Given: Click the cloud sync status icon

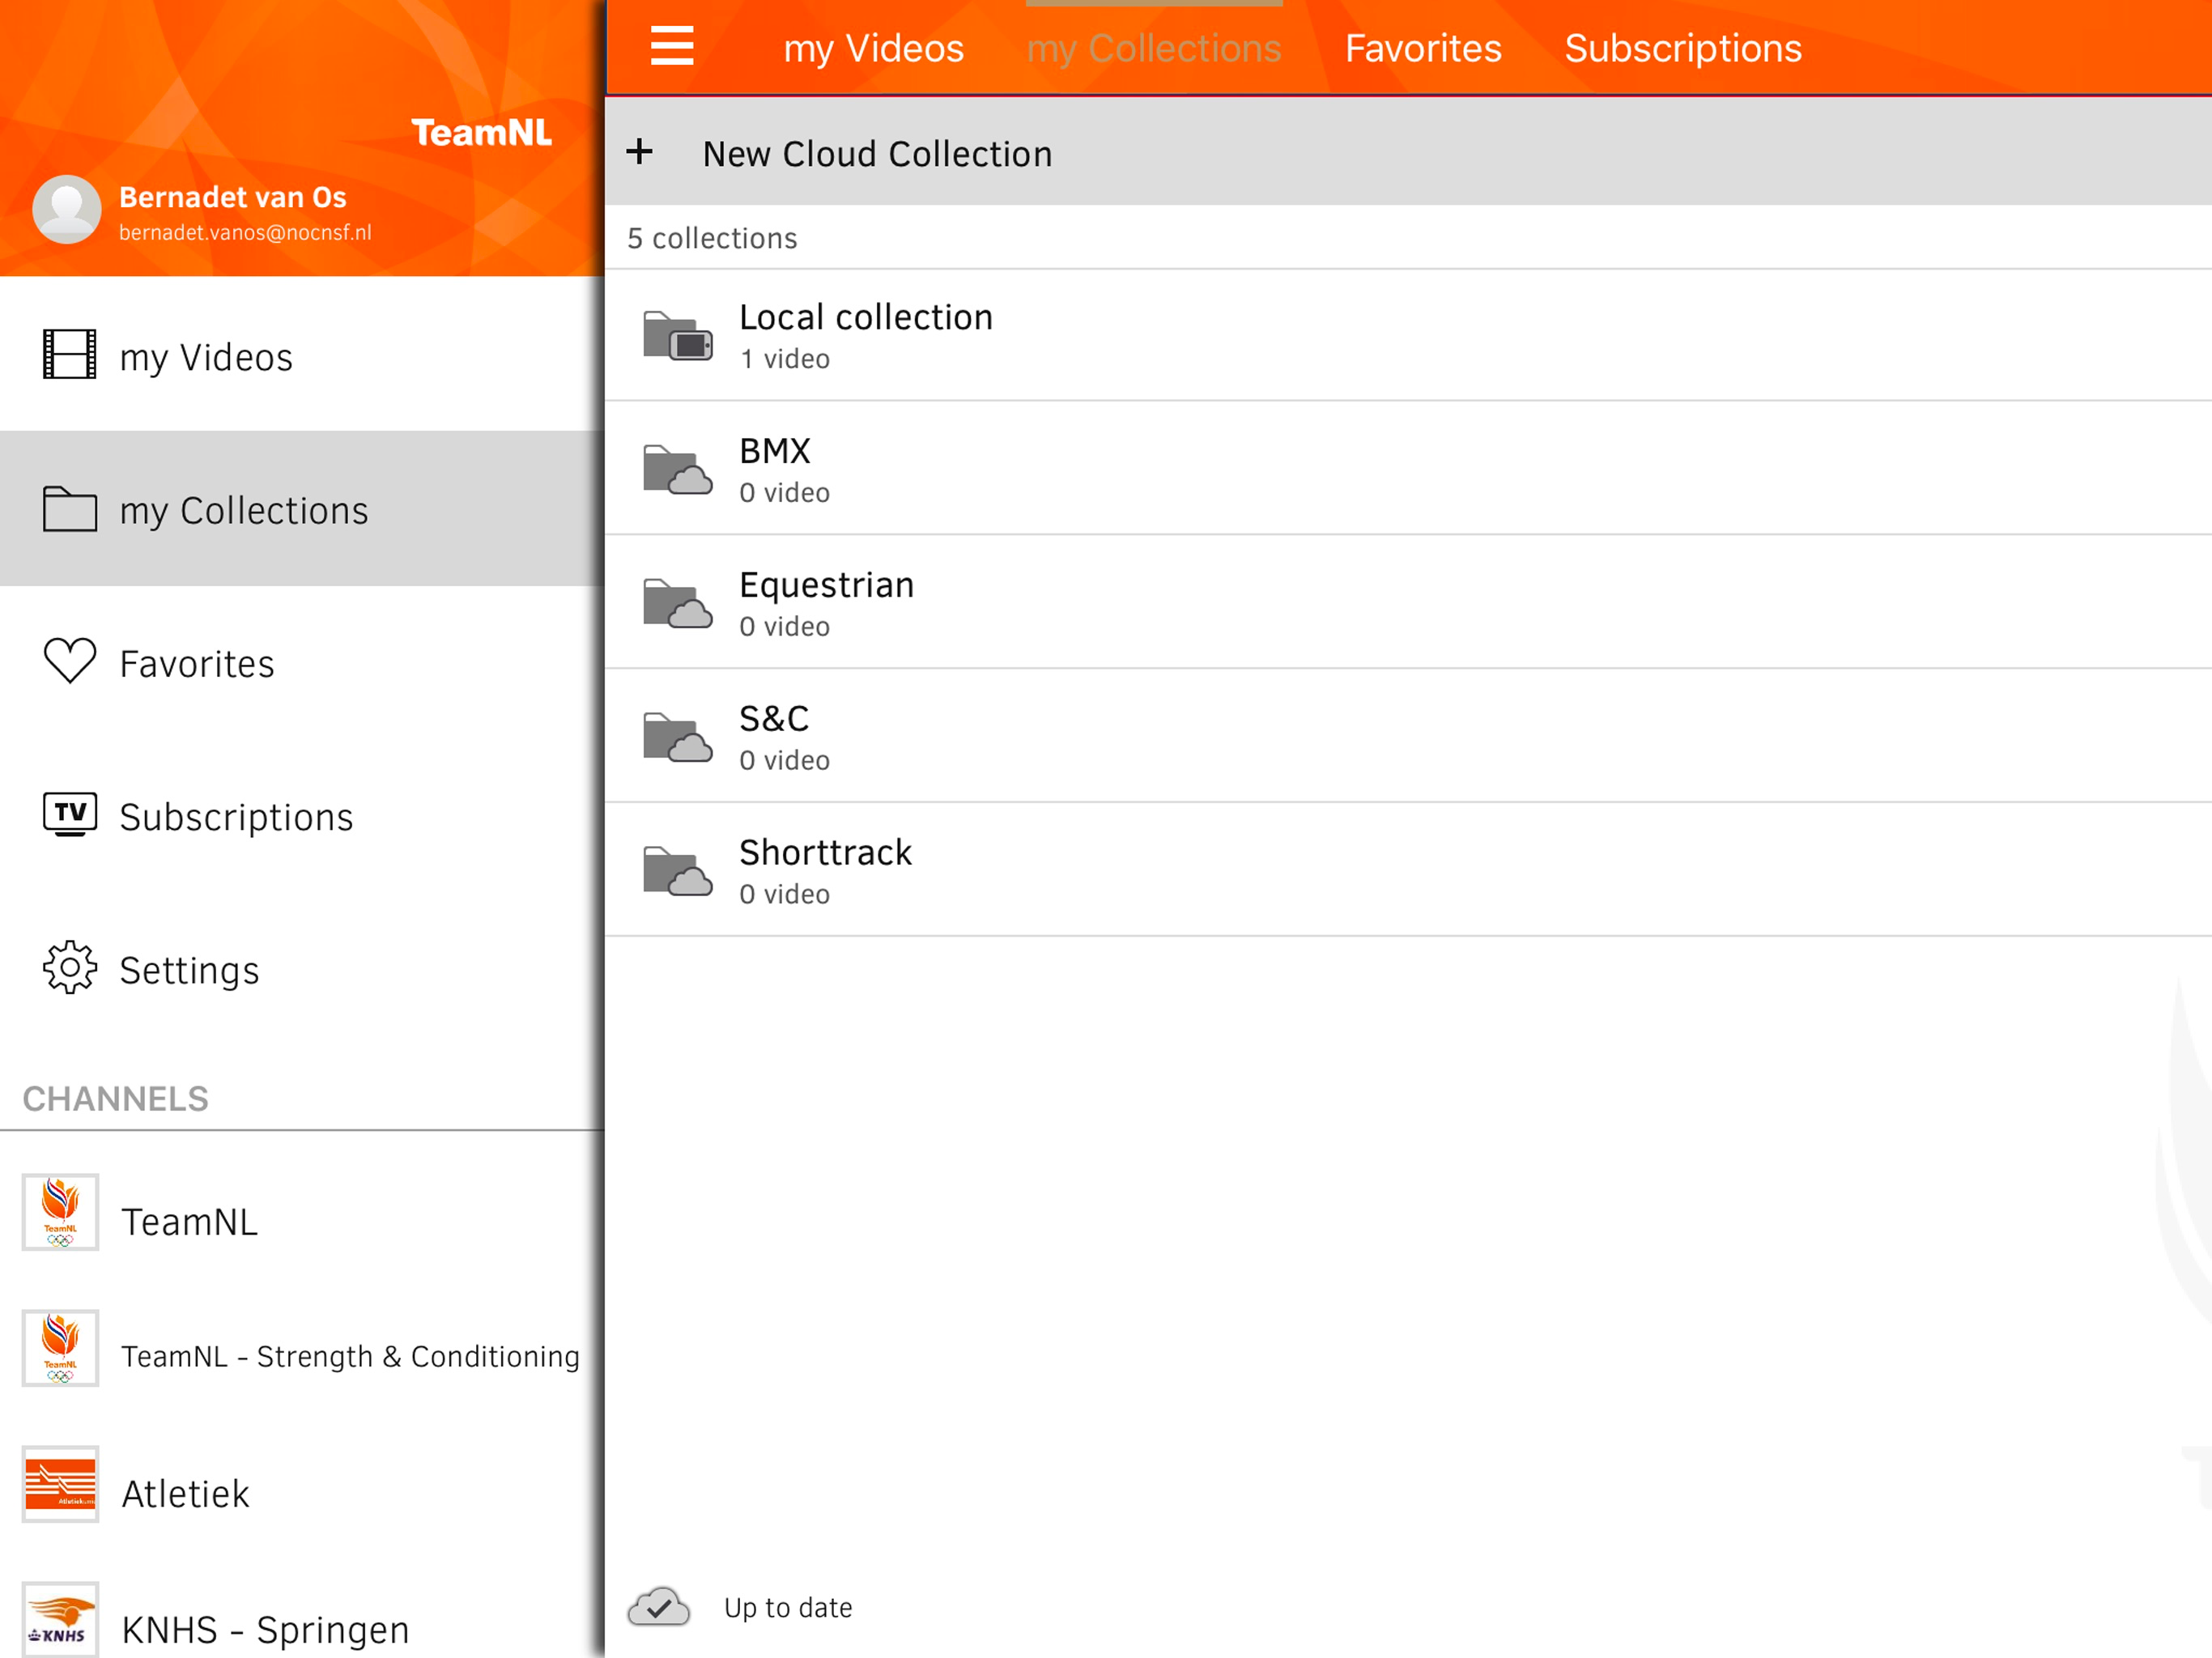Looking at the screenshot, I should 659,1606.
